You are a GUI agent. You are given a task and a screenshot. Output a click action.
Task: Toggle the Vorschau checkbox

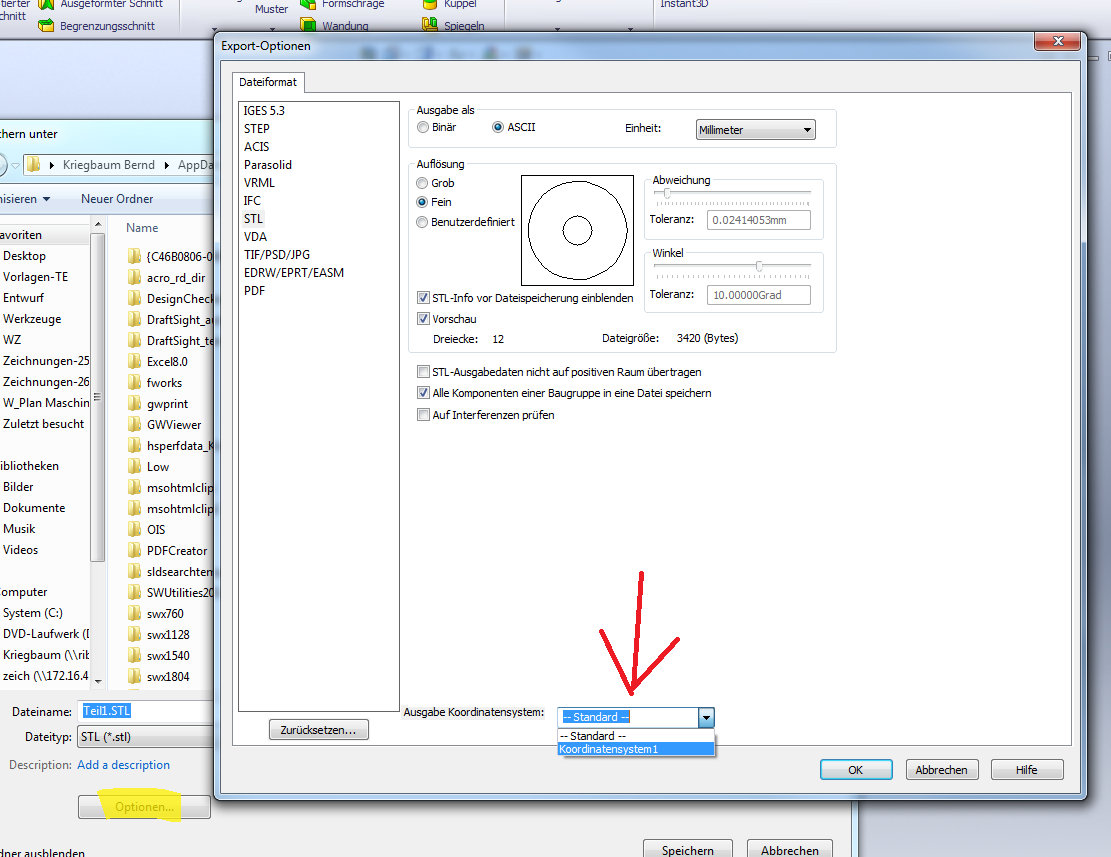(x=424, y=319)
